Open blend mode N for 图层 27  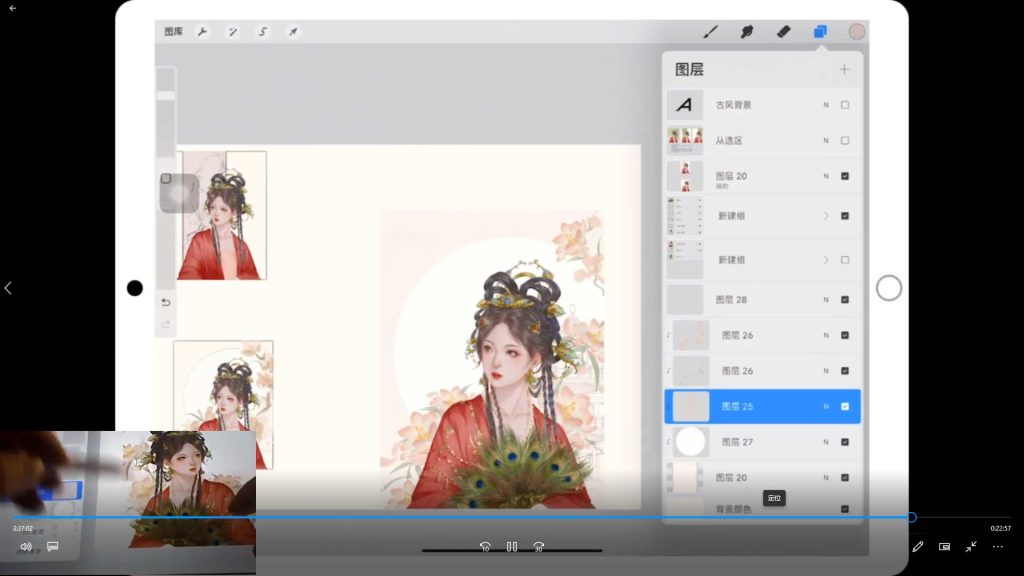point(826,442)
